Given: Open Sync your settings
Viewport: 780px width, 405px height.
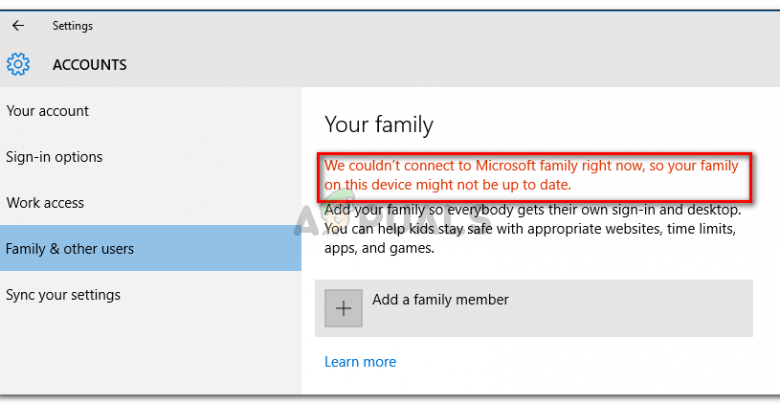Looking at the screenshot, I should [x=63, y=295].
